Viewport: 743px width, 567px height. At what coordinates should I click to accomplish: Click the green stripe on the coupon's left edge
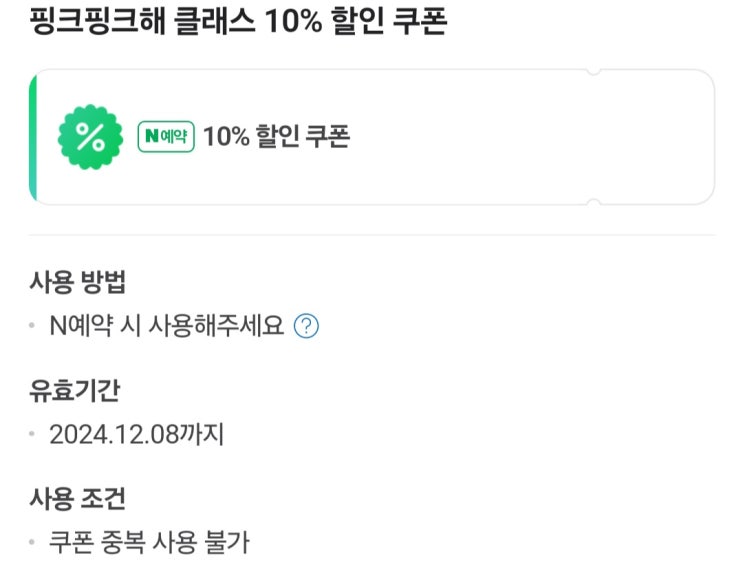33,137
